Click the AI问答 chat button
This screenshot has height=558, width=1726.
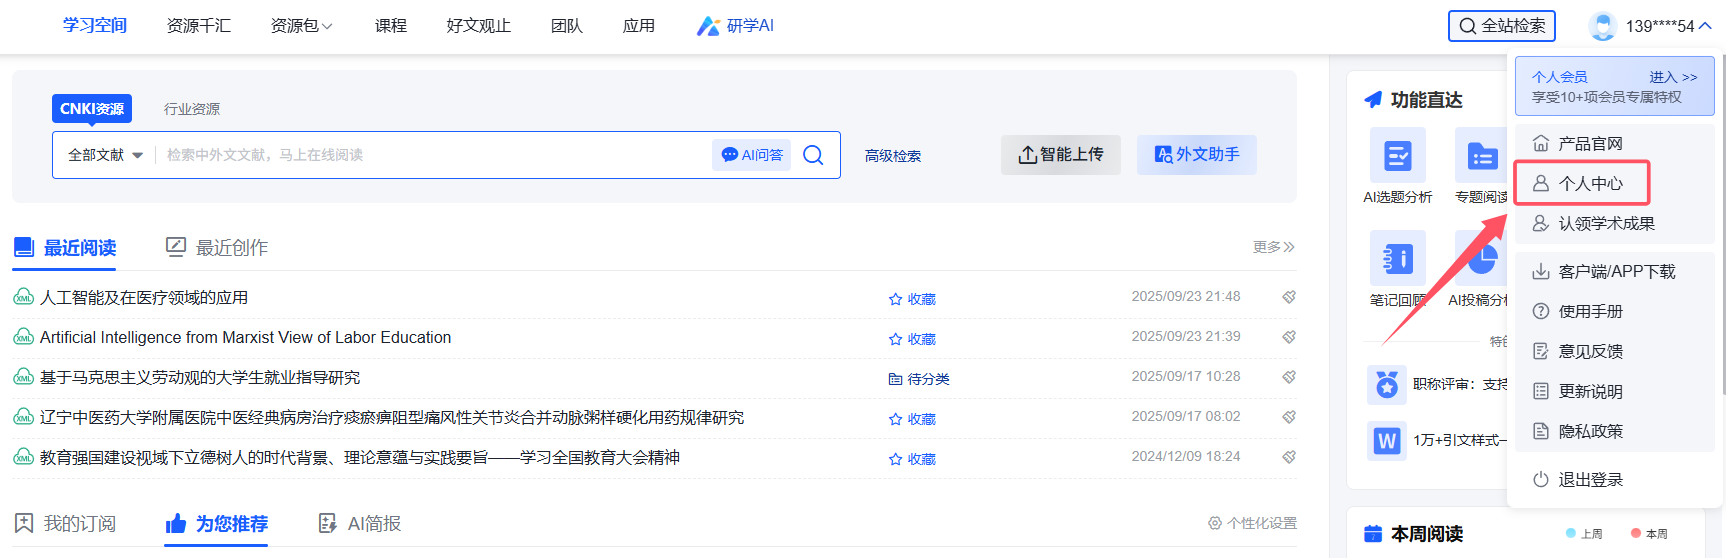(x=752, y=155)
